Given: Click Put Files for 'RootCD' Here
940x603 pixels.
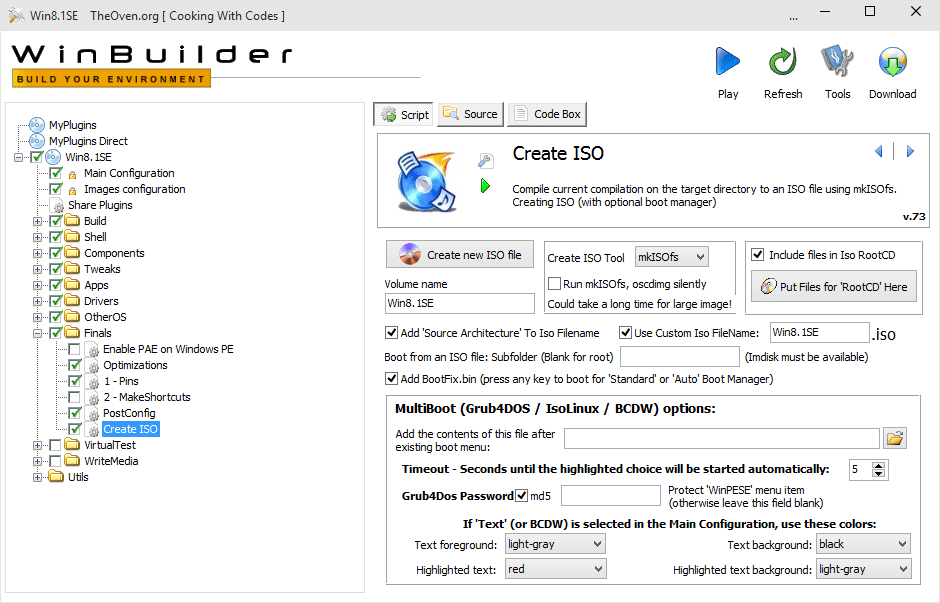Looking at the screenshot, I should [833, 287].
